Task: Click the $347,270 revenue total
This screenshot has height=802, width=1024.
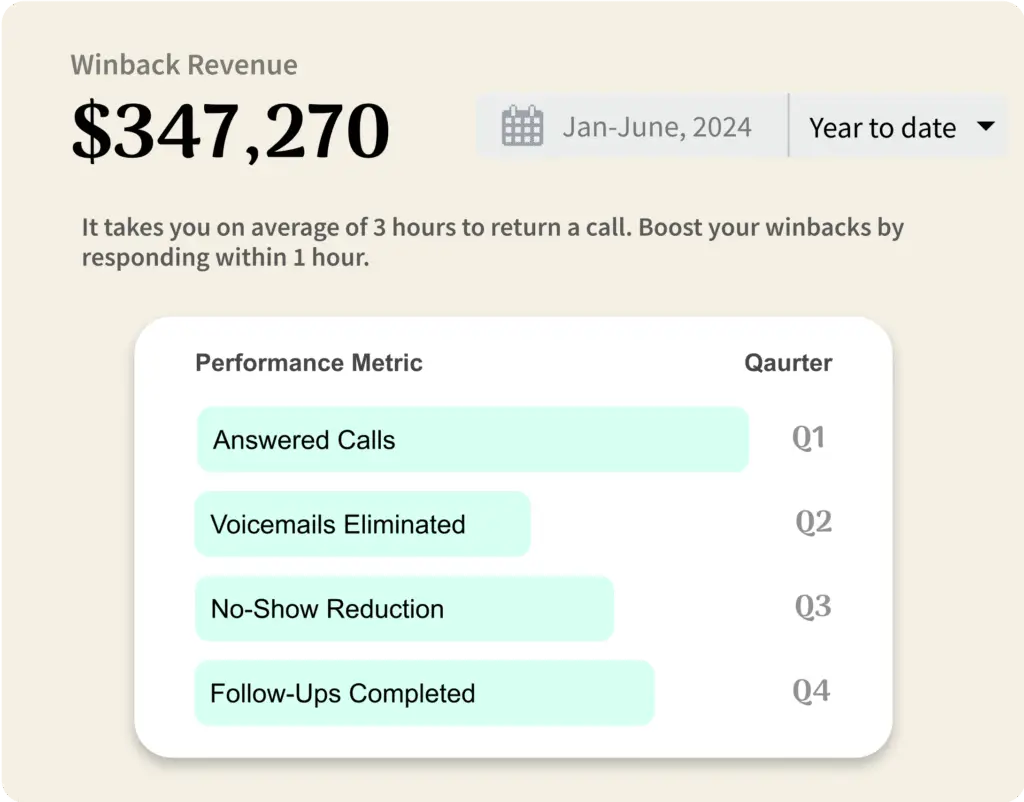Action: pos(230,130)
